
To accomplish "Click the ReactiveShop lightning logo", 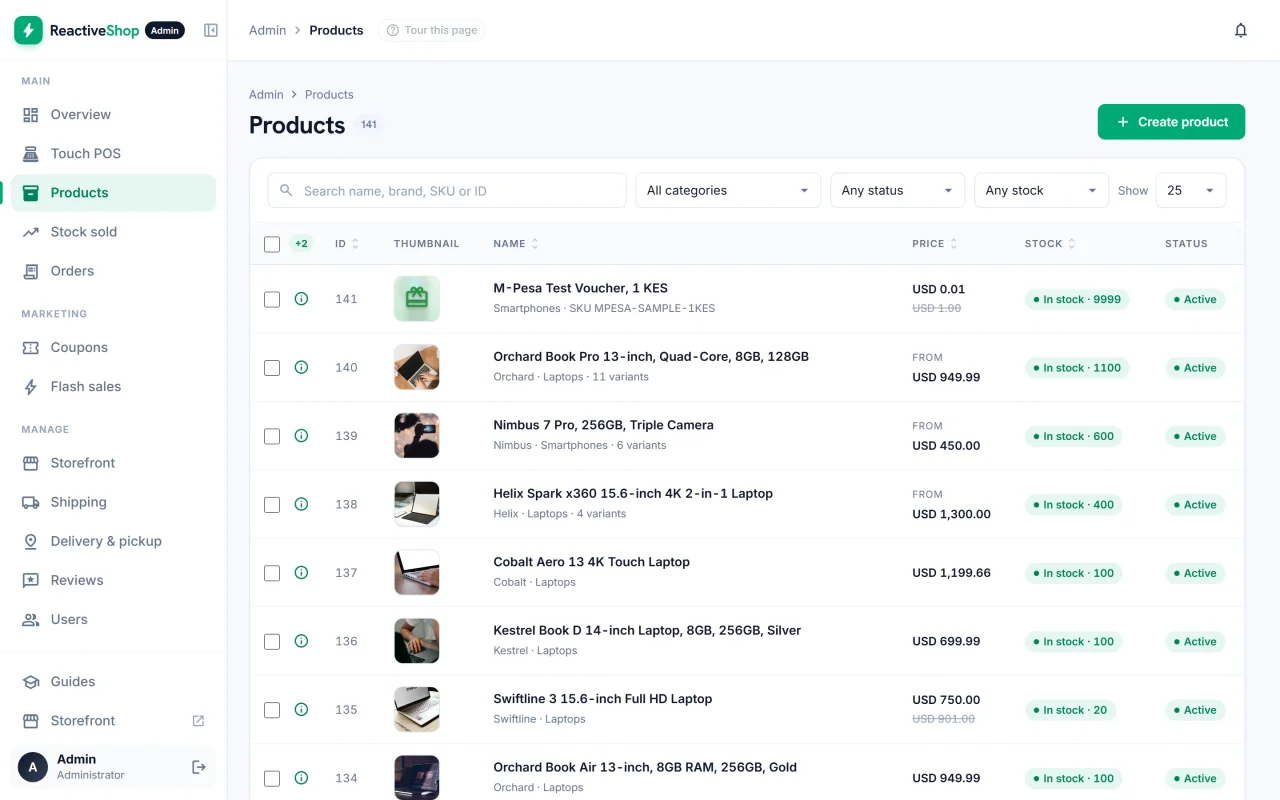I will point(28,30).
